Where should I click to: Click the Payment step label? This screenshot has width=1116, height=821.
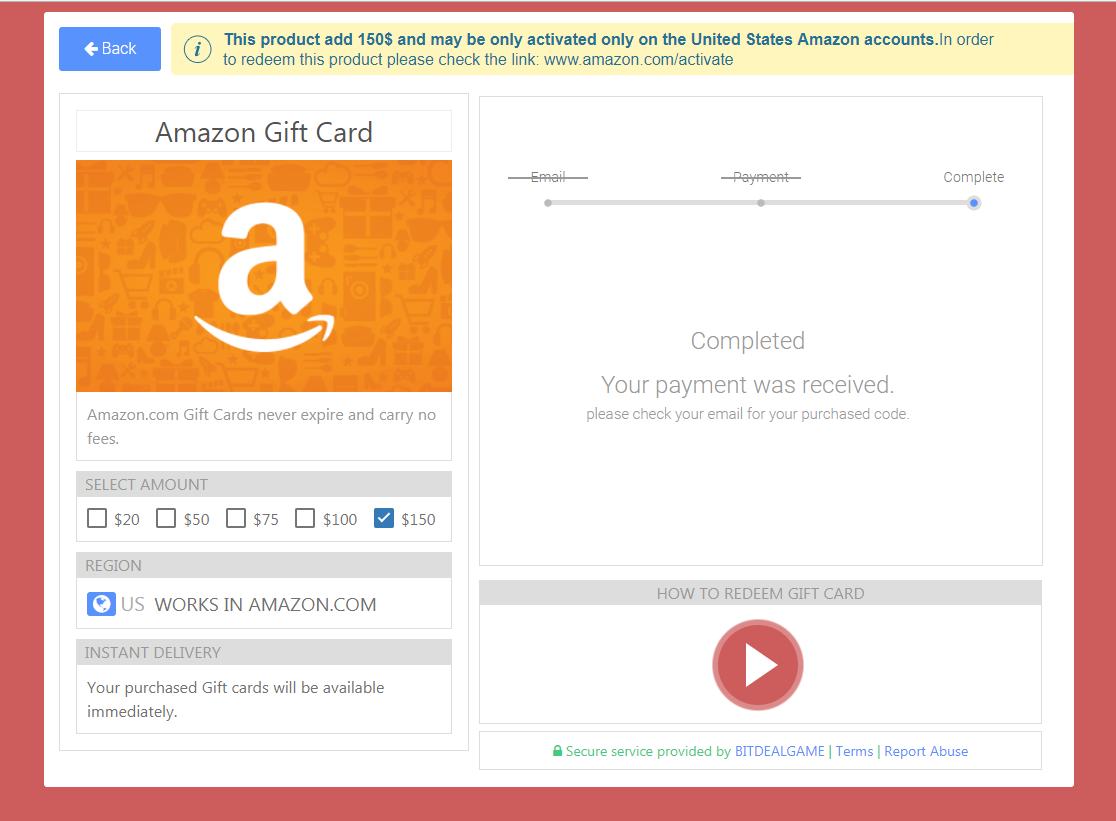(761, 177)
